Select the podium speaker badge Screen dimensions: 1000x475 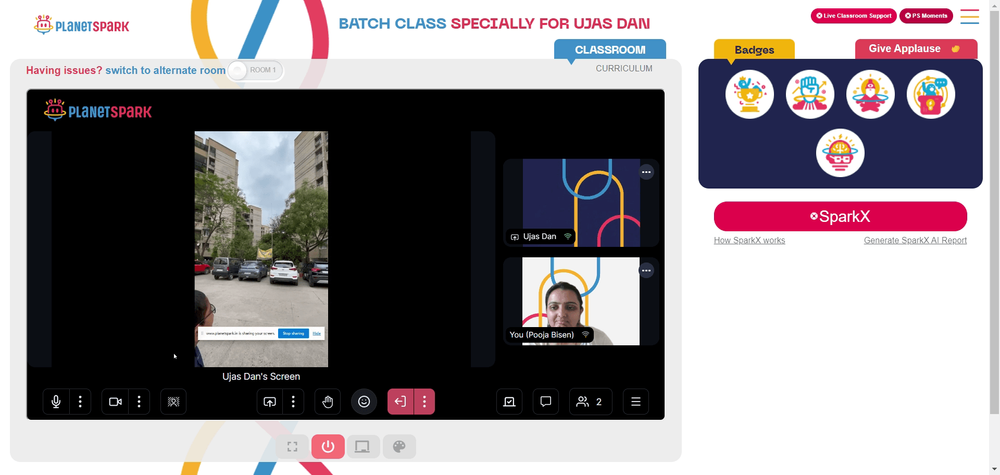coord(931,94)
